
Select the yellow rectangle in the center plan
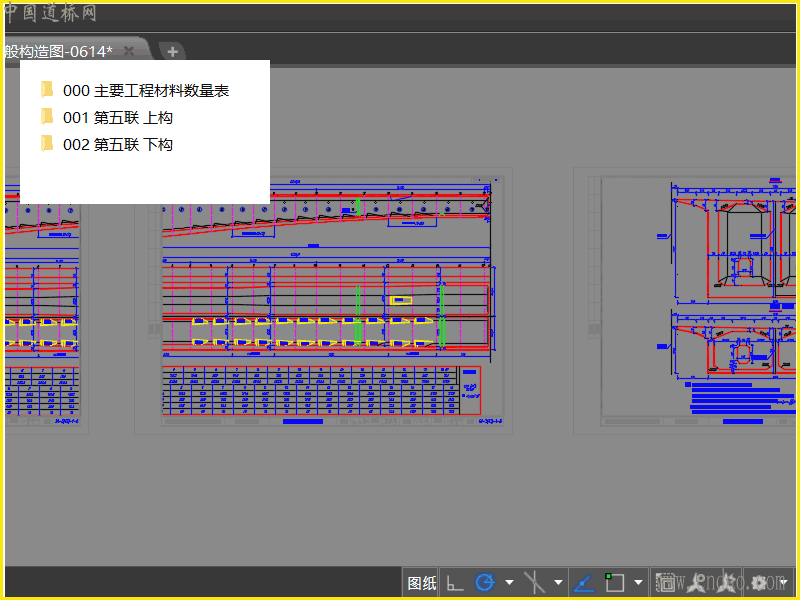pyautogui.click(x=401, y=300)
